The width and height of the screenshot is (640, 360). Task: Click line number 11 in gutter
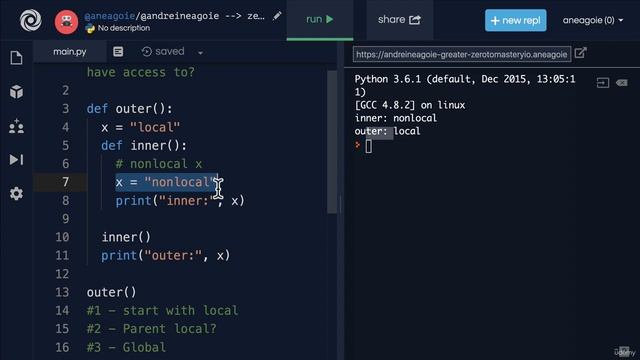tap(62, 256)
